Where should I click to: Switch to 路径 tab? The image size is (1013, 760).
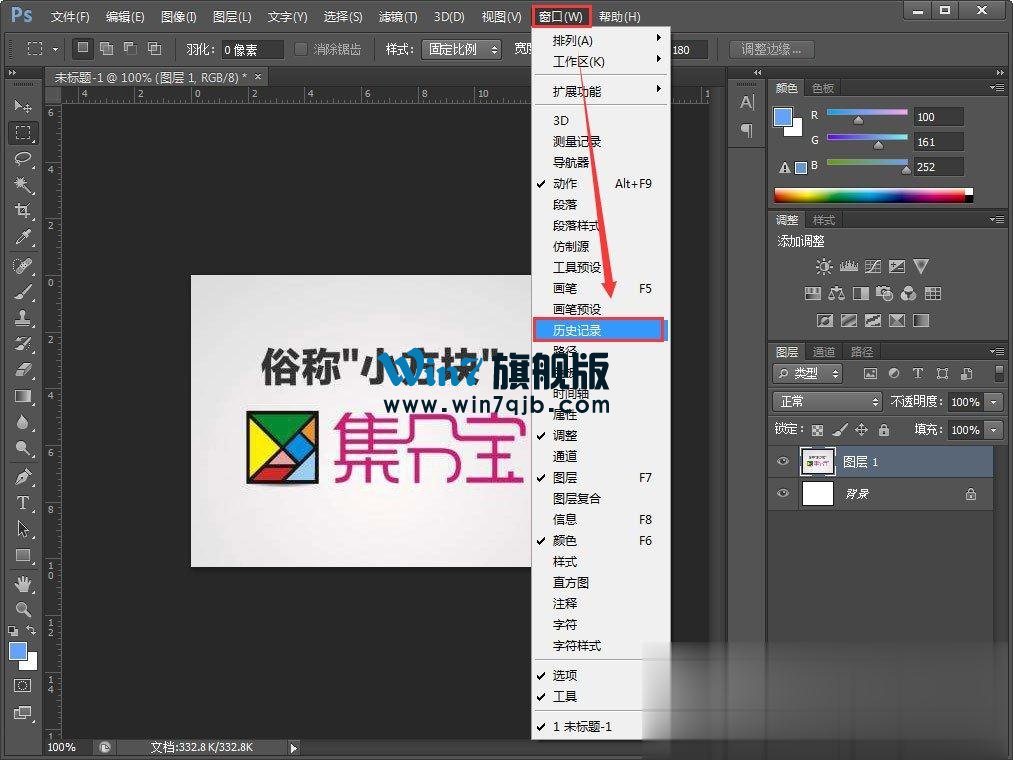[862, 352]
